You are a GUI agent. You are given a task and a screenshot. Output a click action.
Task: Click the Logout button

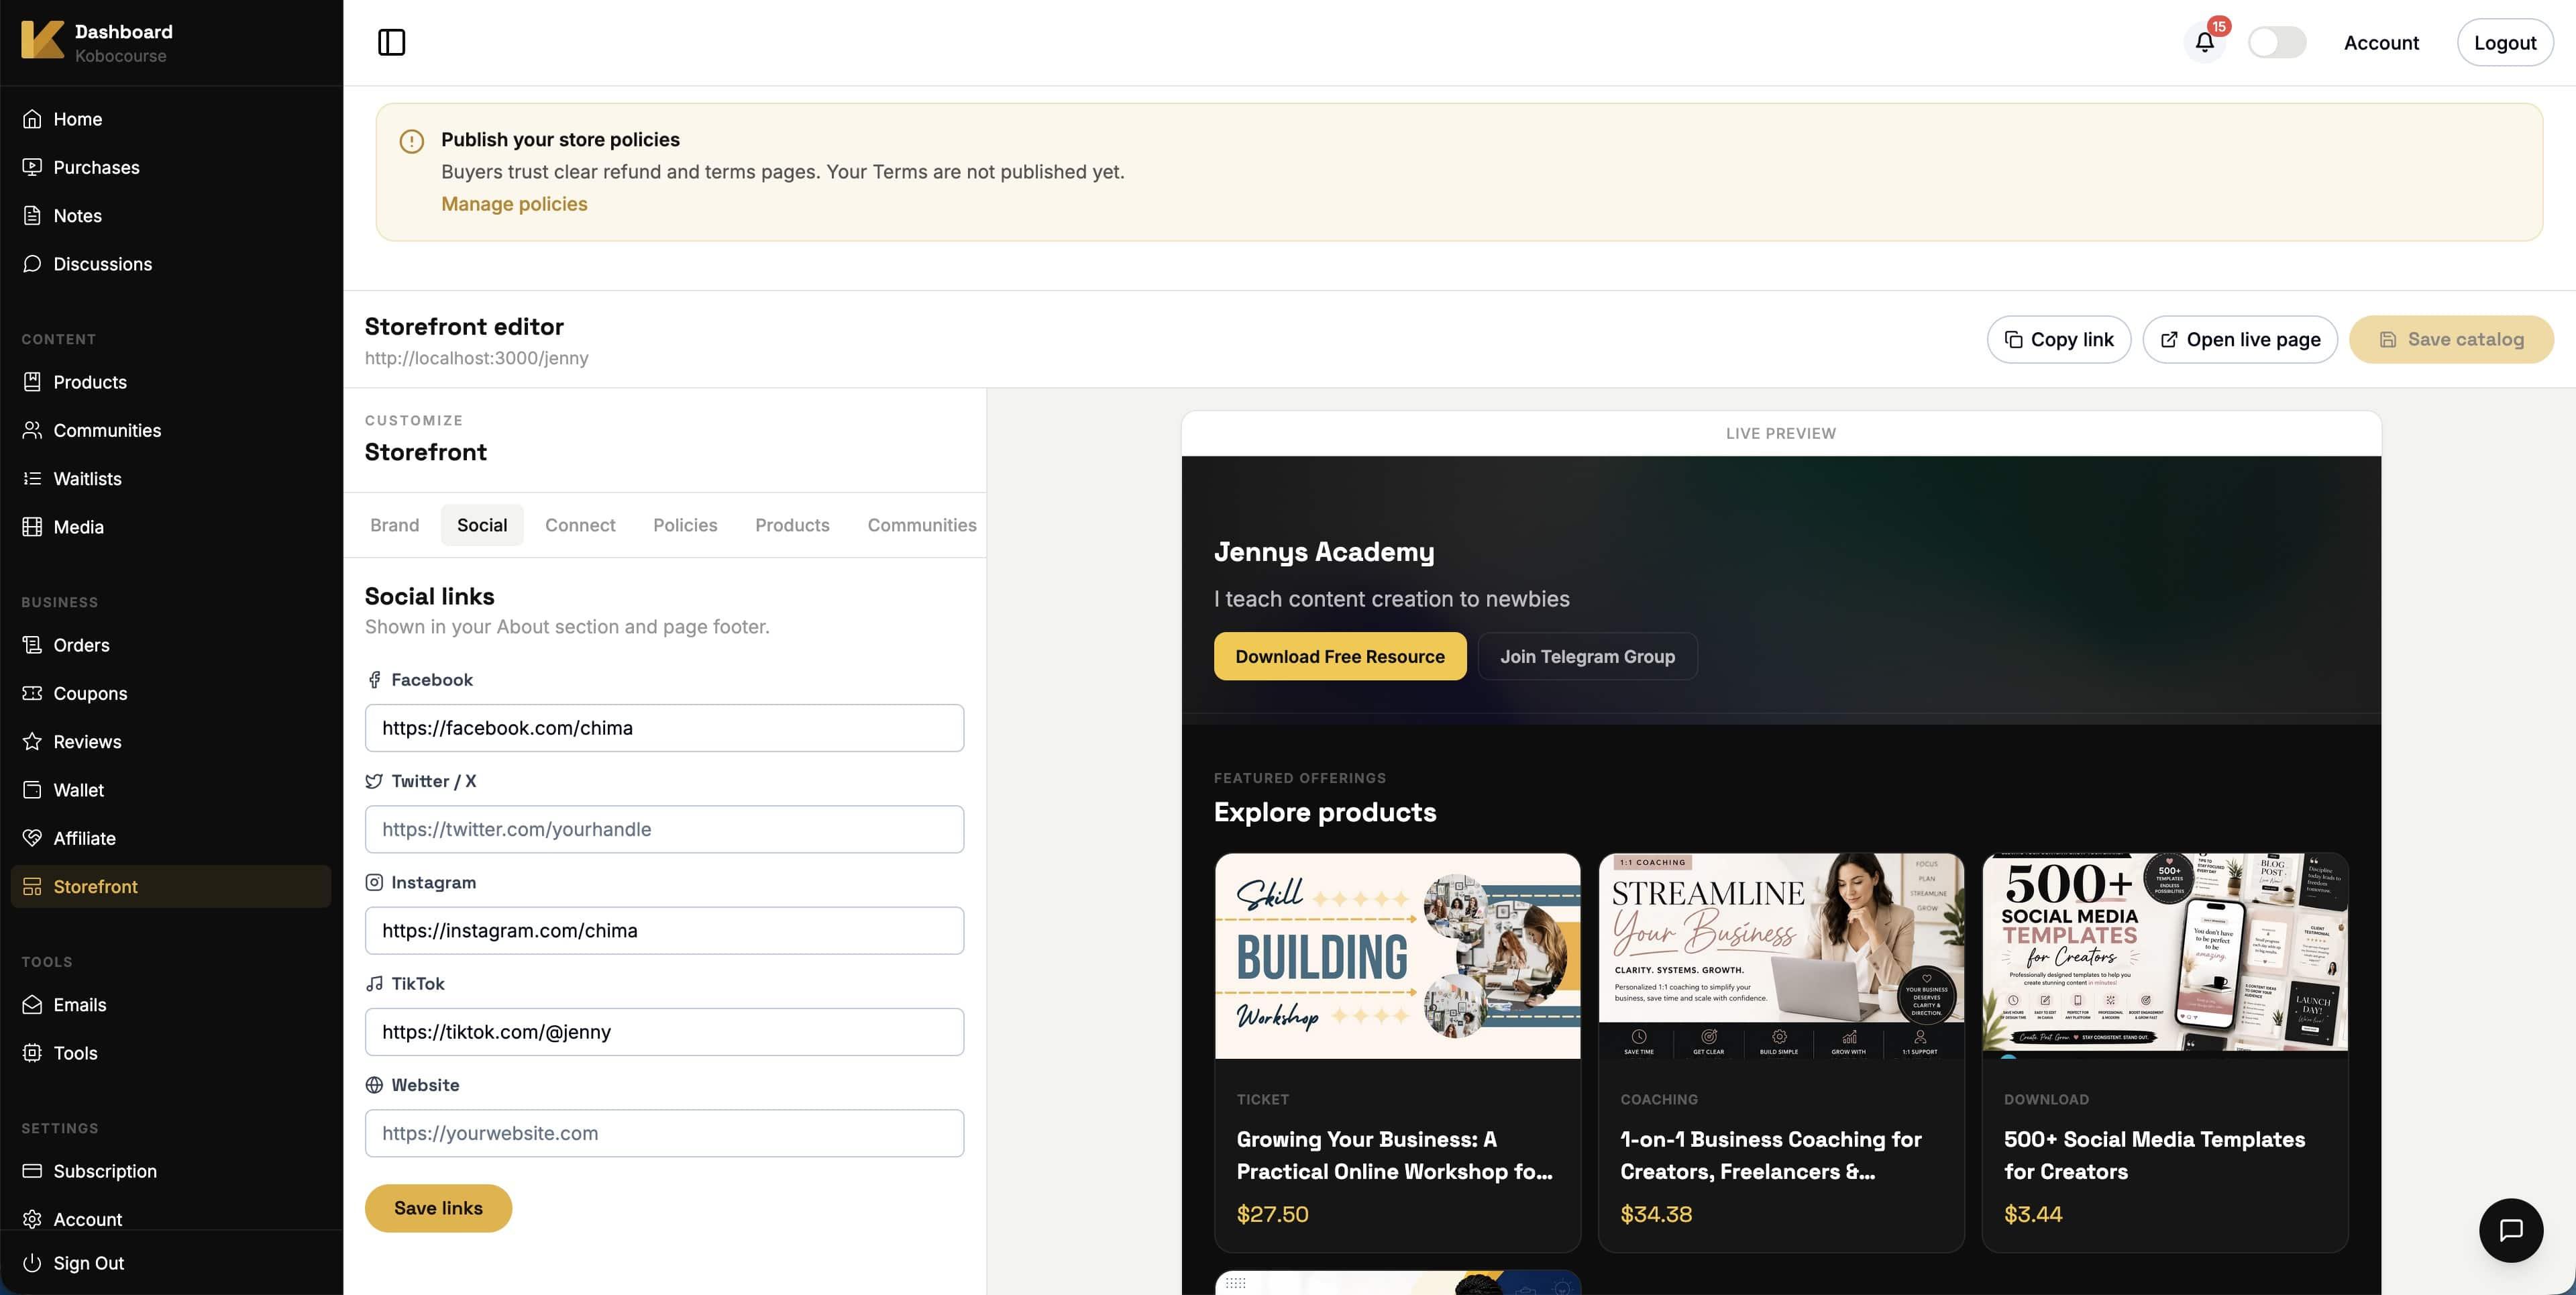coord(2505,42)
